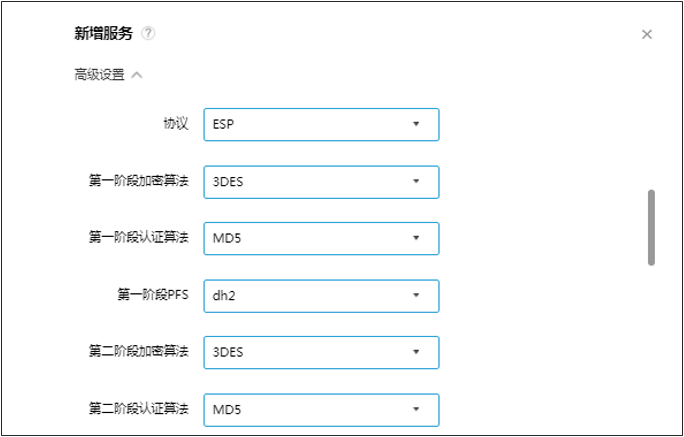The width and height of the screenshot is (684, 437).
Task: Close the 新增服务 dialog
Action: pyautogui.click(x=647, y=34)
